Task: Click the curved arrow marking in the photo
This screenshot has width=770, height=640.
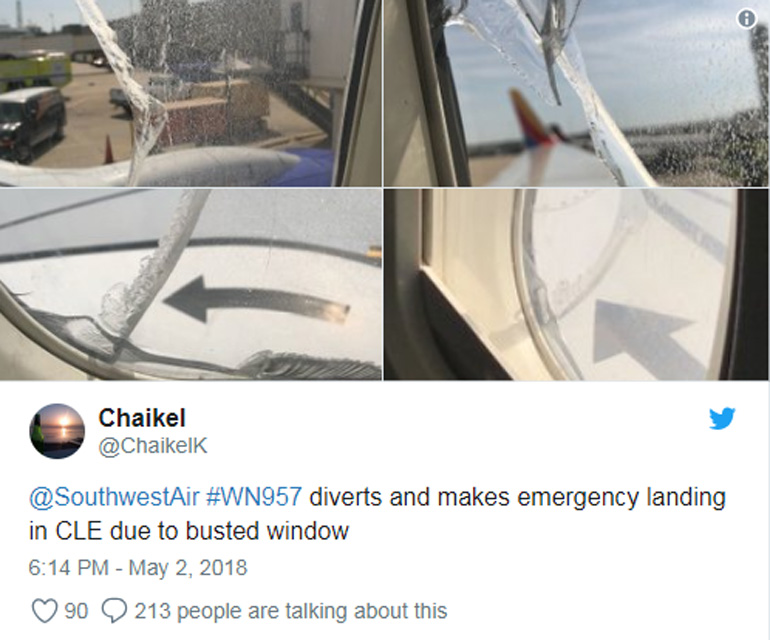Action: [256, 300]
